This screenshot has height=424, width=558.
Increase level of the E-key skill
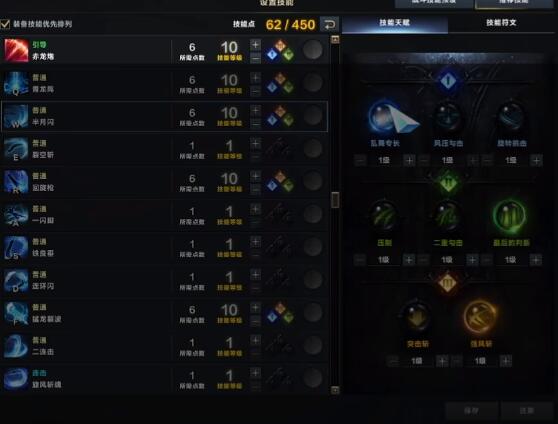click(256, 143)
